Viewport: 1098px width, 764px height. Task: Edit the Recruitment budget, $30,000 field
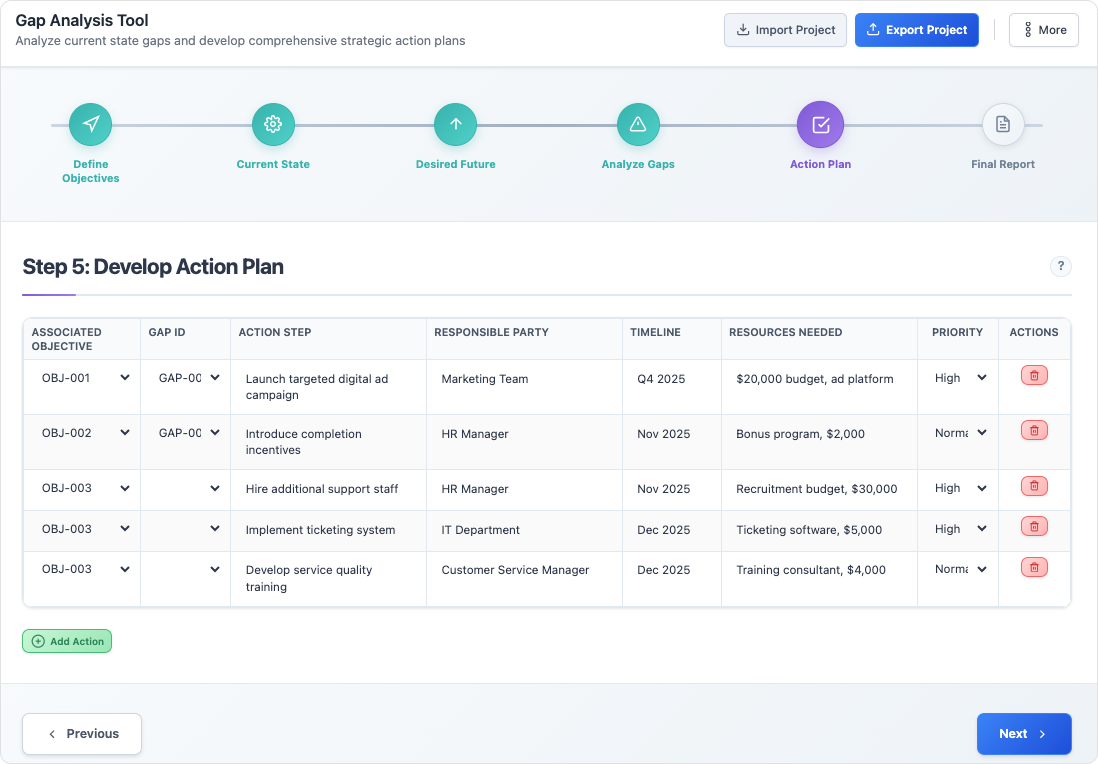pyautogui.click(x=819, y=489)
